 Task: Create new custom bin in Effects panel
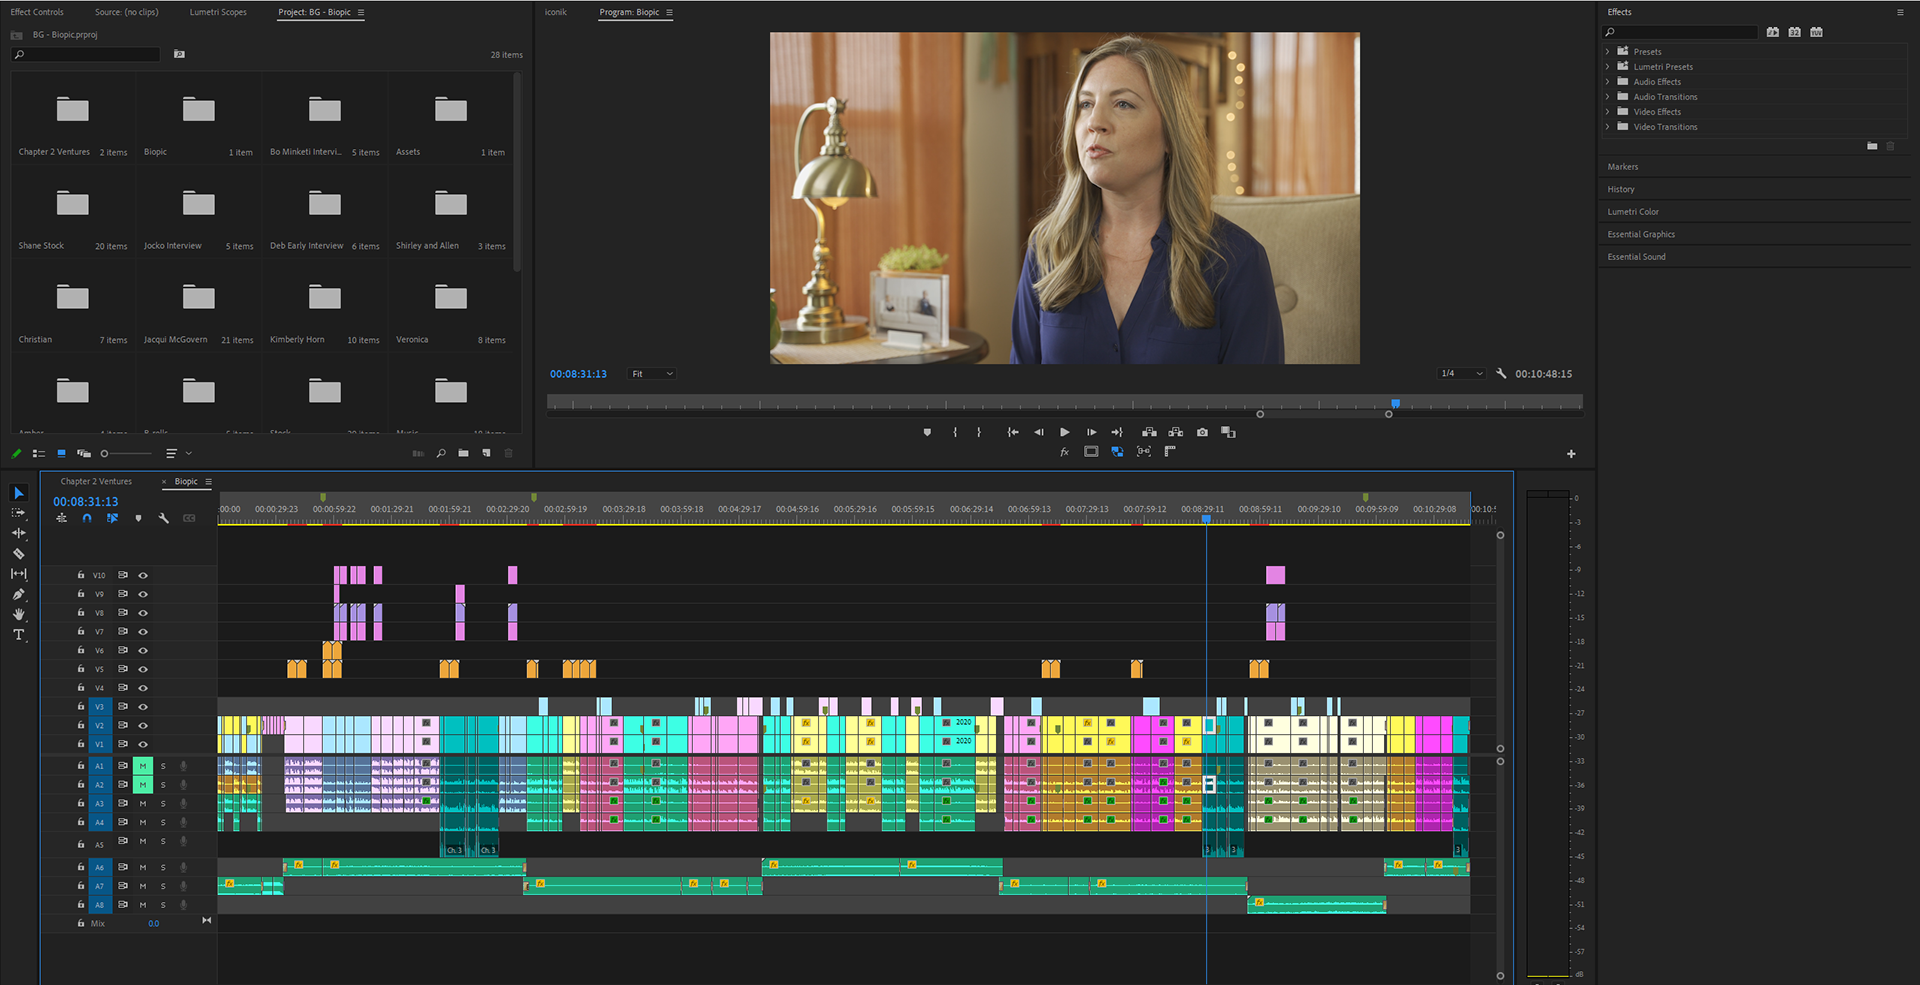(1872, 146)
